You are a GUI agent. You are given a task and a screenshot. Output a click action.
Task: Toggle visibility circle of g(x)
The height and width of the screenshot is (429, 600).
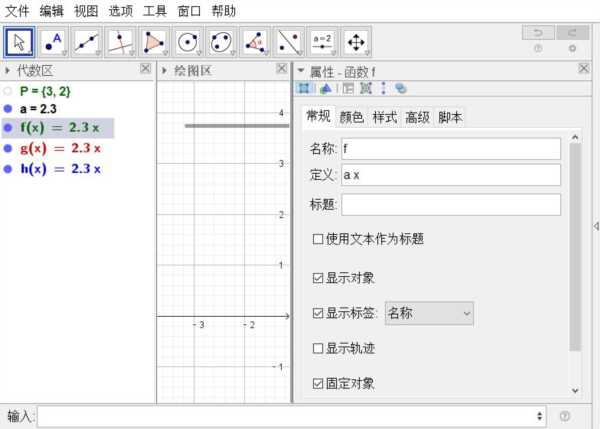tap(8, 148)
